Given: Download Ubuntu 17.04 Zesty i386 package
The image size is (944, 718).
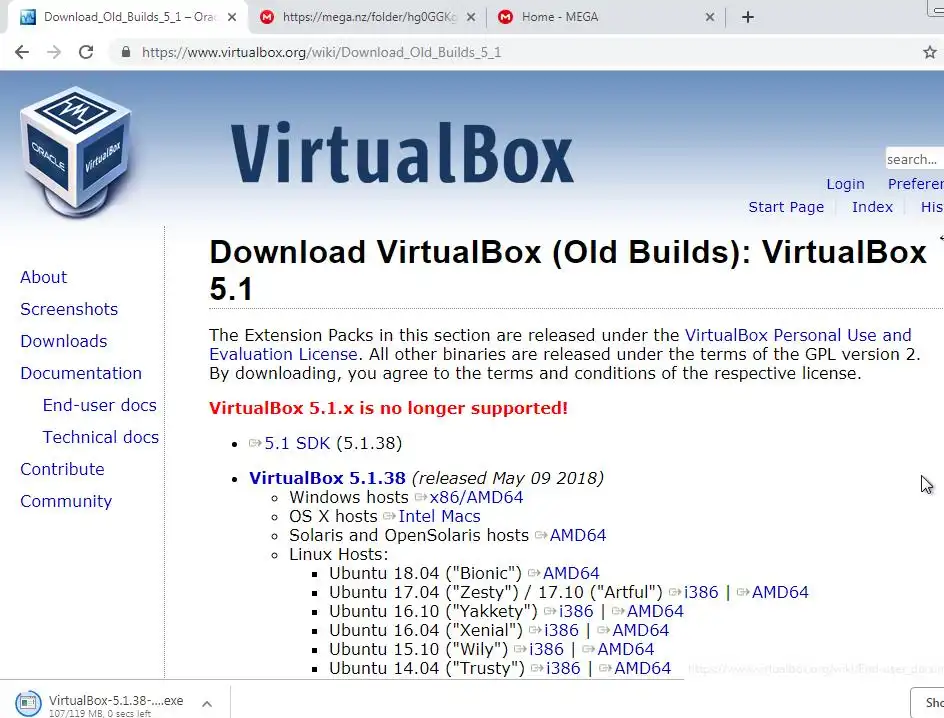Looking at the screenshot, I should coord(701,592).
